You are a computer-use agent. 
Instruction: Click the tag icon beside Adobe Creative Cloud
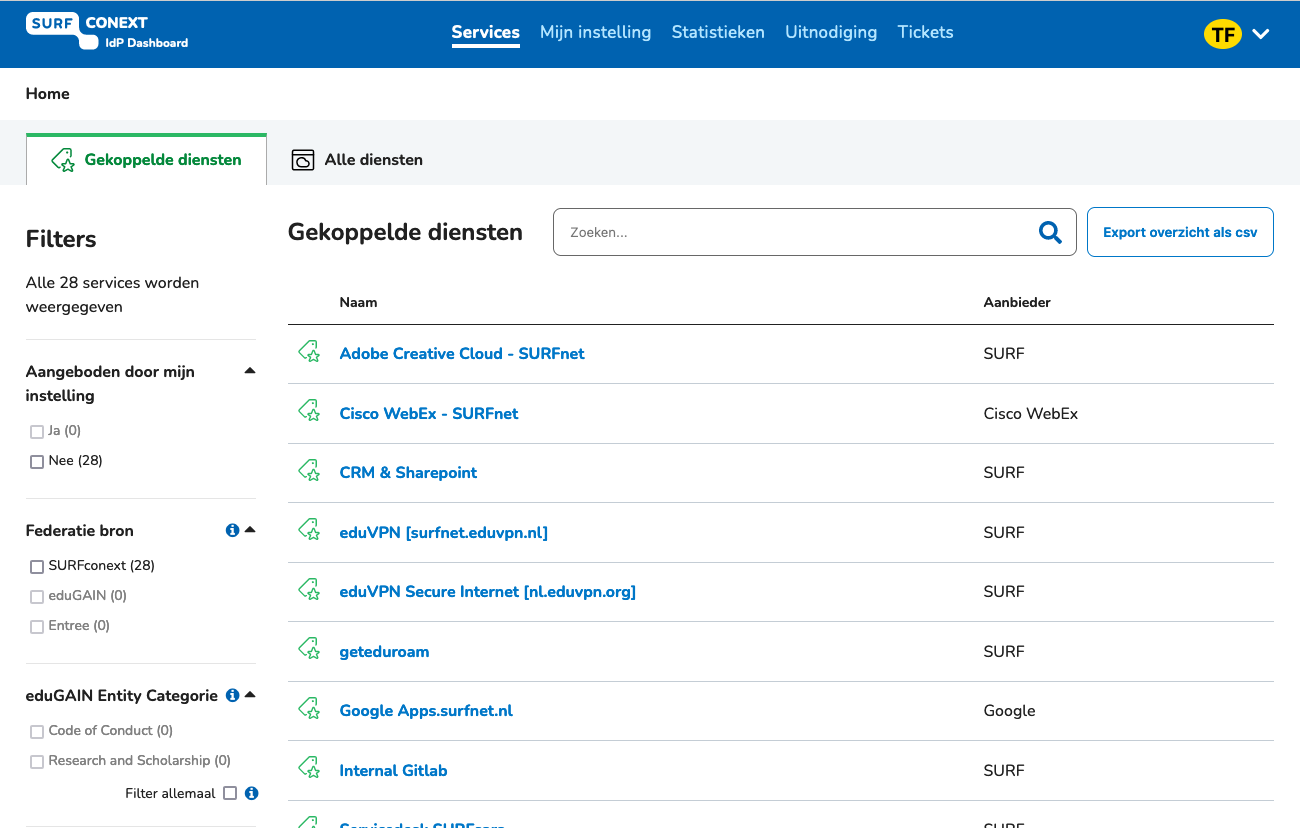(x=310, y=352)
